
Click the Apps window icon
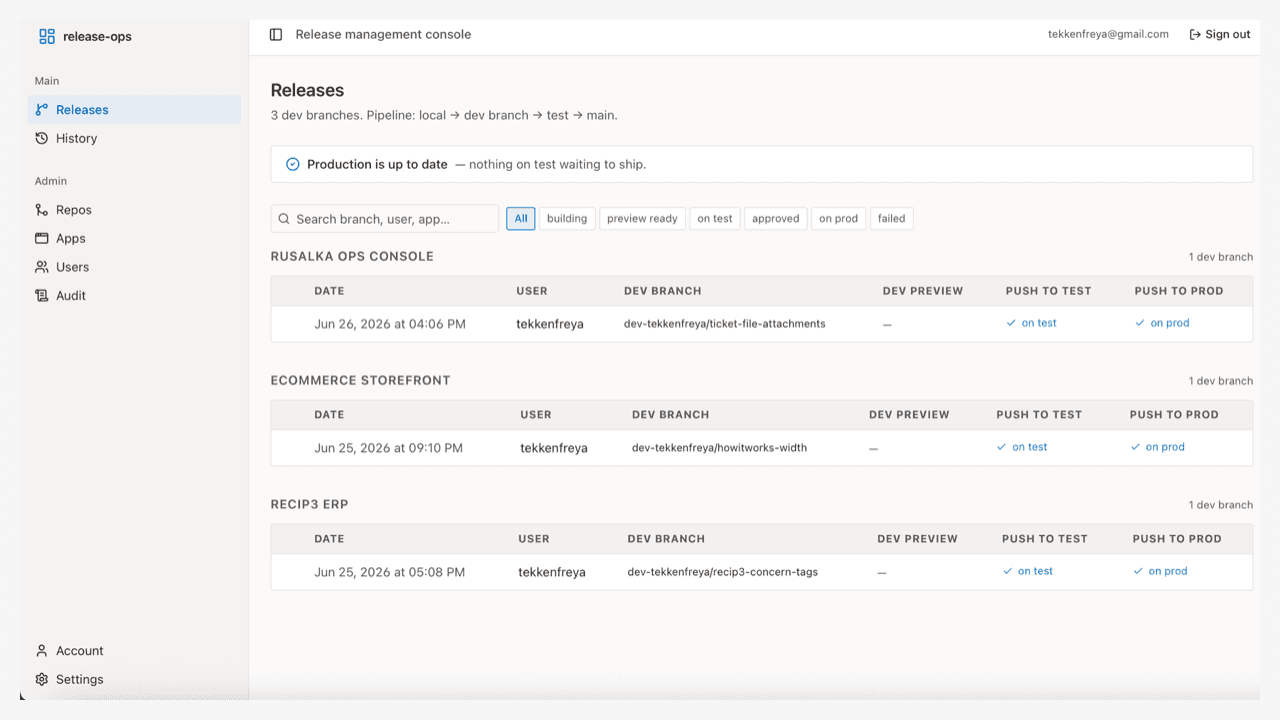42,238
